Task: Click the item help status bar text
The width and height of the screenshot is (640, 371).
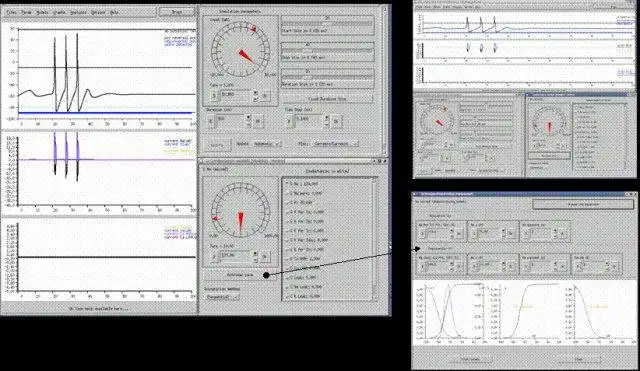Action: point(98,309)
